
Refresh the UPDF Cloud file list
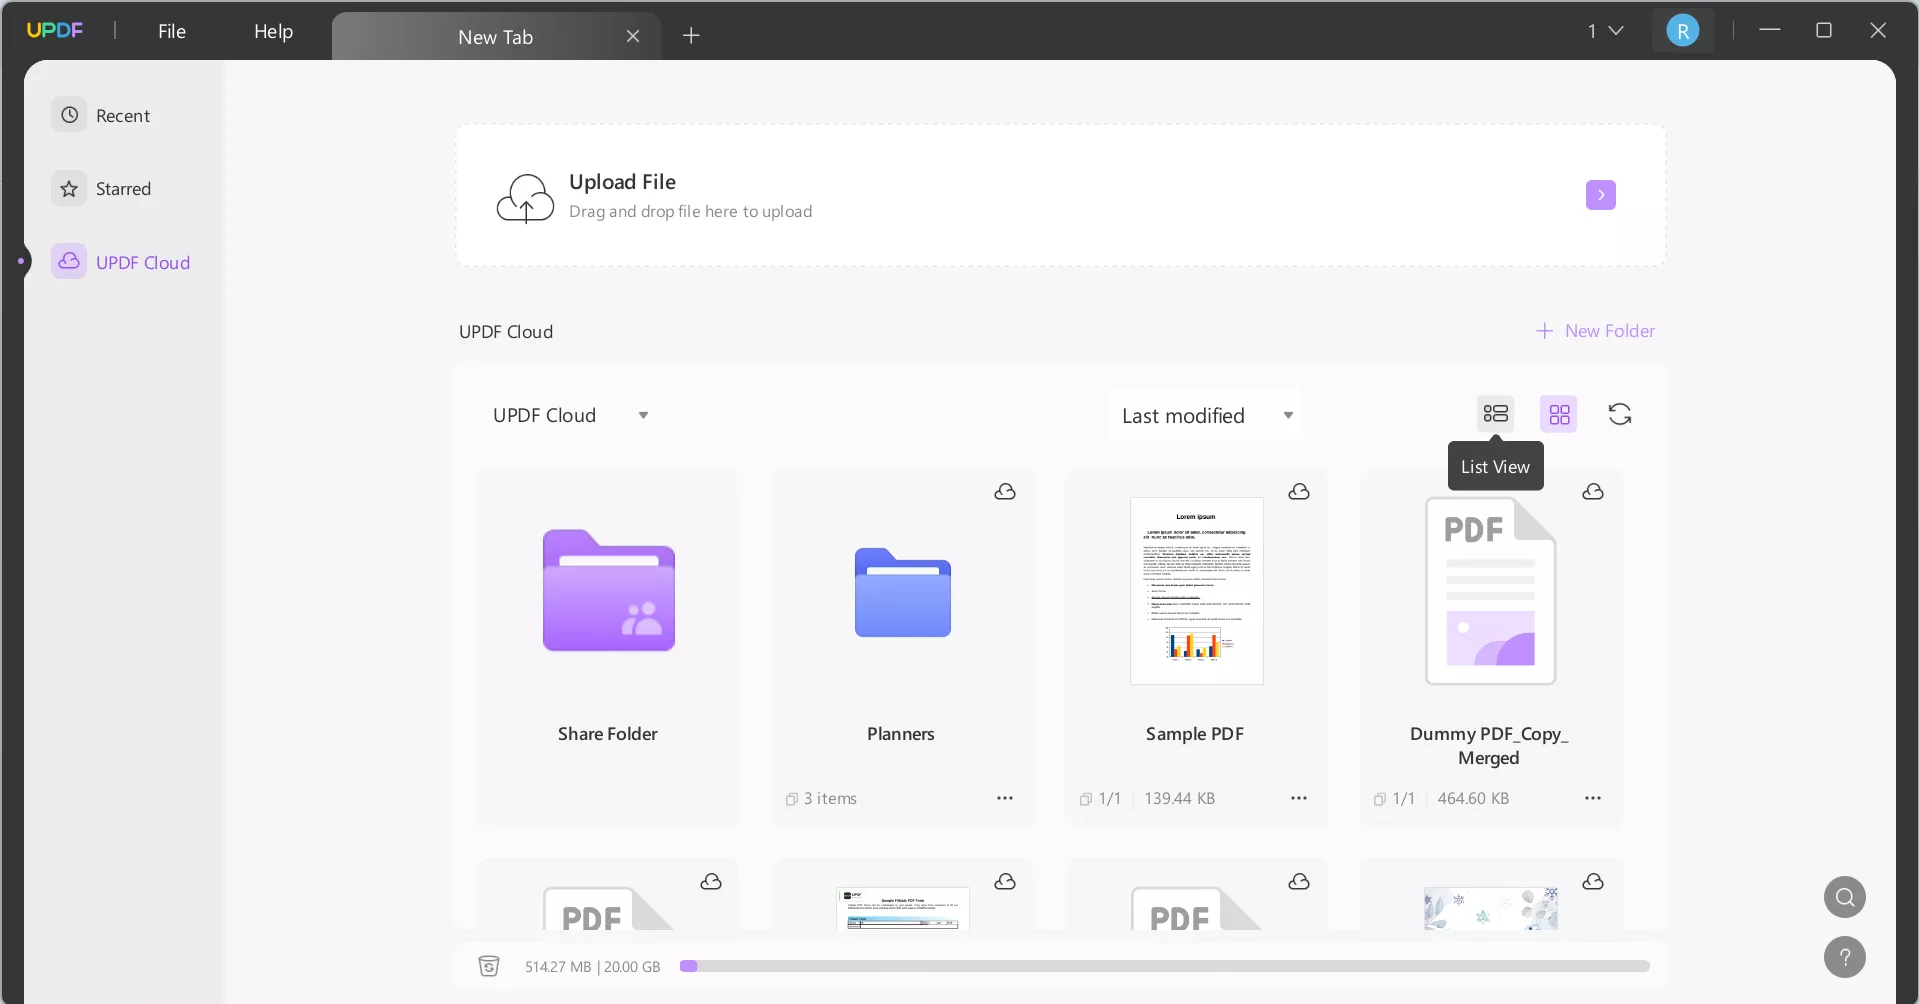1620,414
